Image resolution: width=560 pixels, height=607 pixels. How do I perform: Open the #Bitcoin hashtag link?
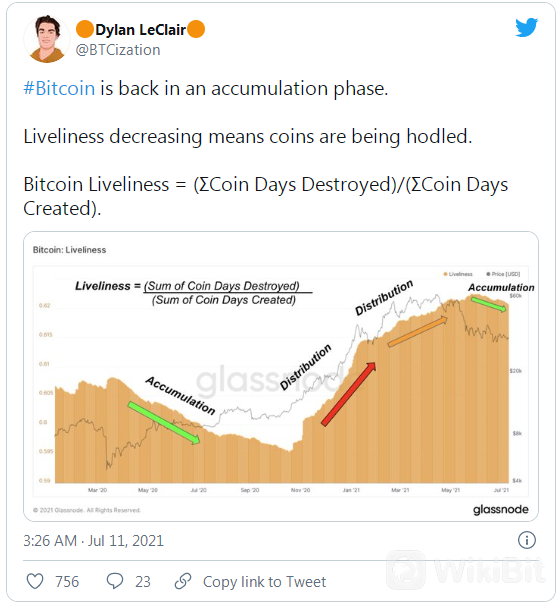tap(59, 88)
